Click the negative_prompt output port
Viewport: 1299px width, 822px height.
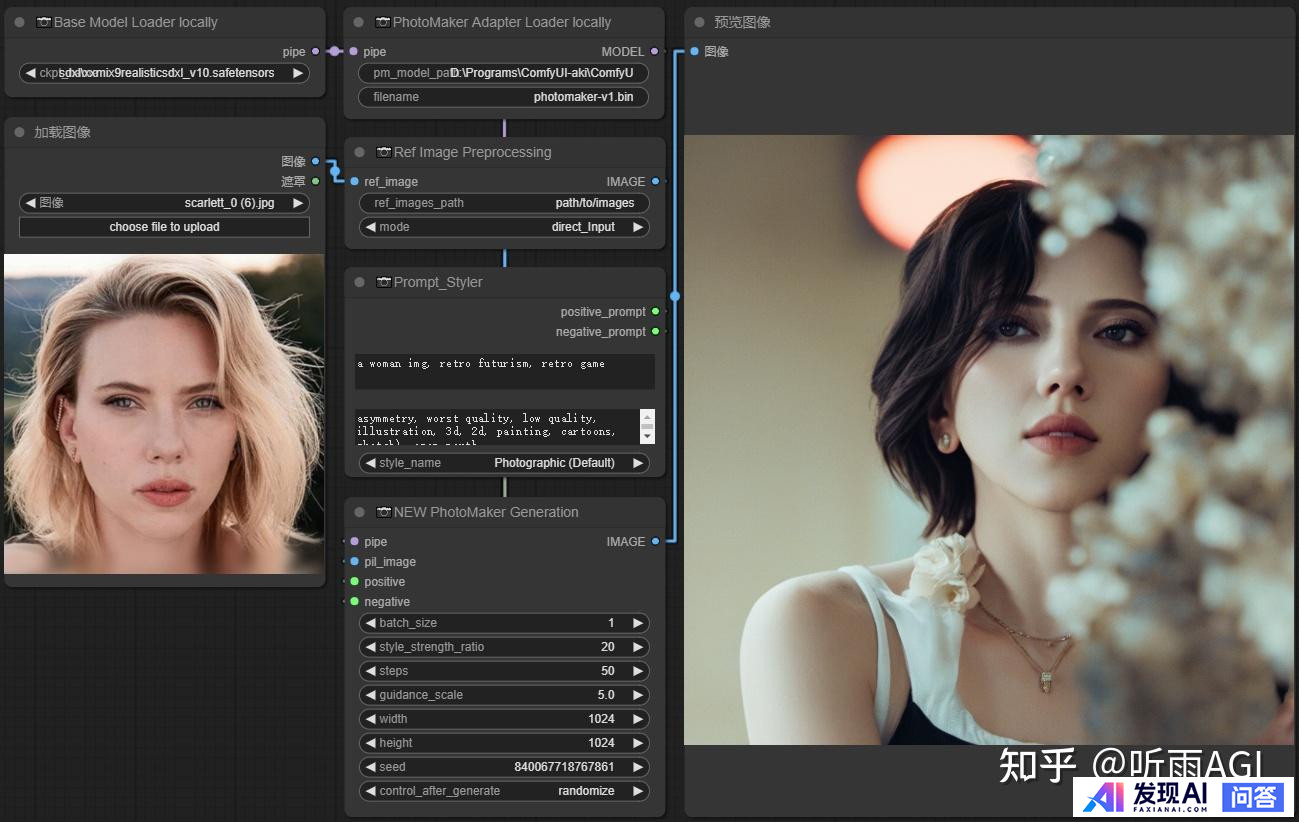(x=655, y=332)
